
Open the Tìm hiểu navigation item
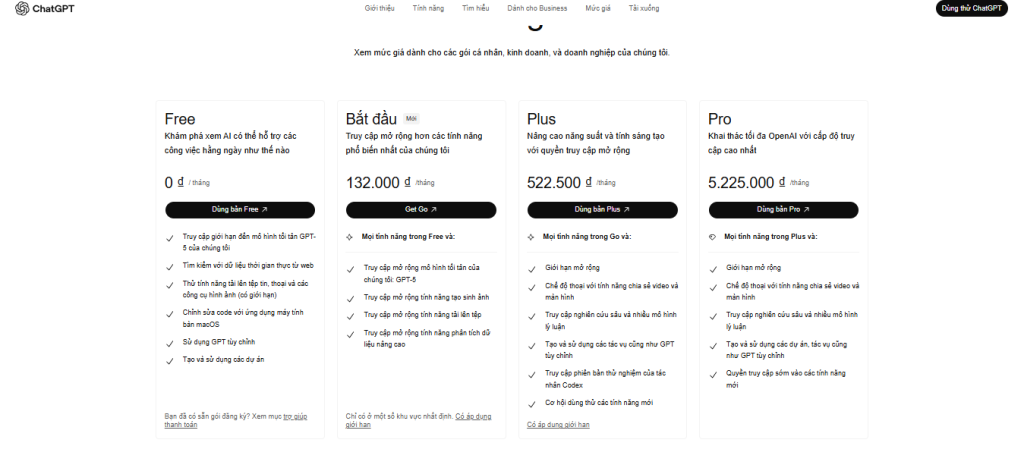coord(476,8)
